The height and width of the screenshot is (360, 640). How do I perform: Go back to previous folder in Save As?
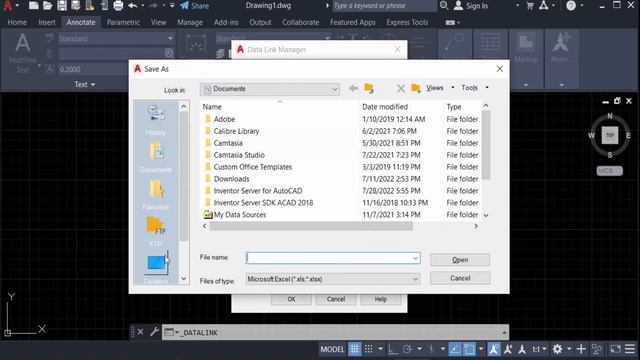pos(353,88)
